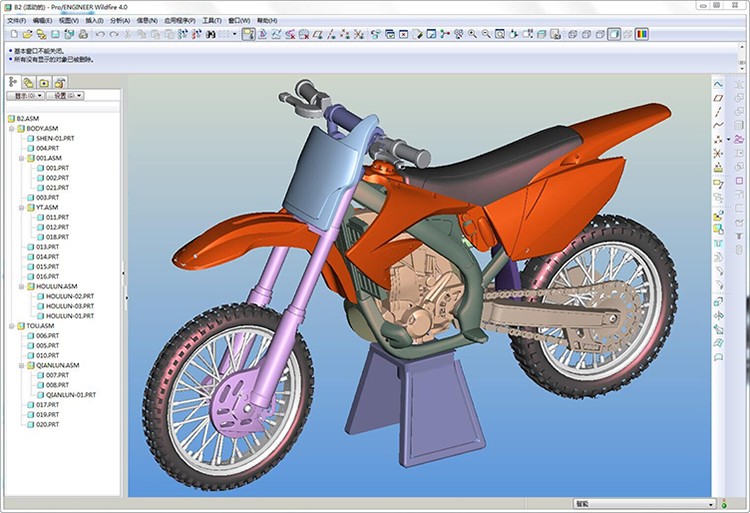Open the 文件(F) menu
Viewport: 750px width, 513px height.
point(15,19)
